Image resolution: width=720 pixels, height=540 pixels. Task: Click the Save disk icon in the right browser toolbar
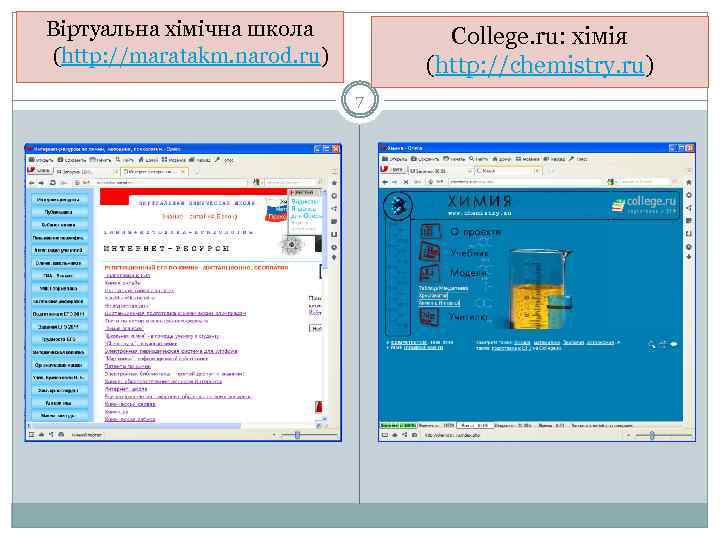point(413,159)
